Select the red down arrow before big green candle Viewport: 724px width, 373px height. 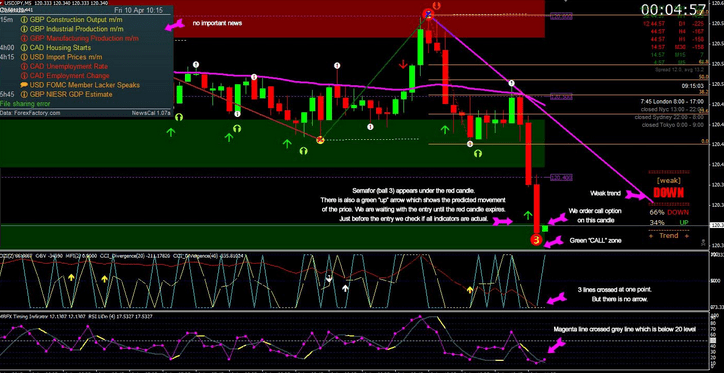(x=403, y=64)
